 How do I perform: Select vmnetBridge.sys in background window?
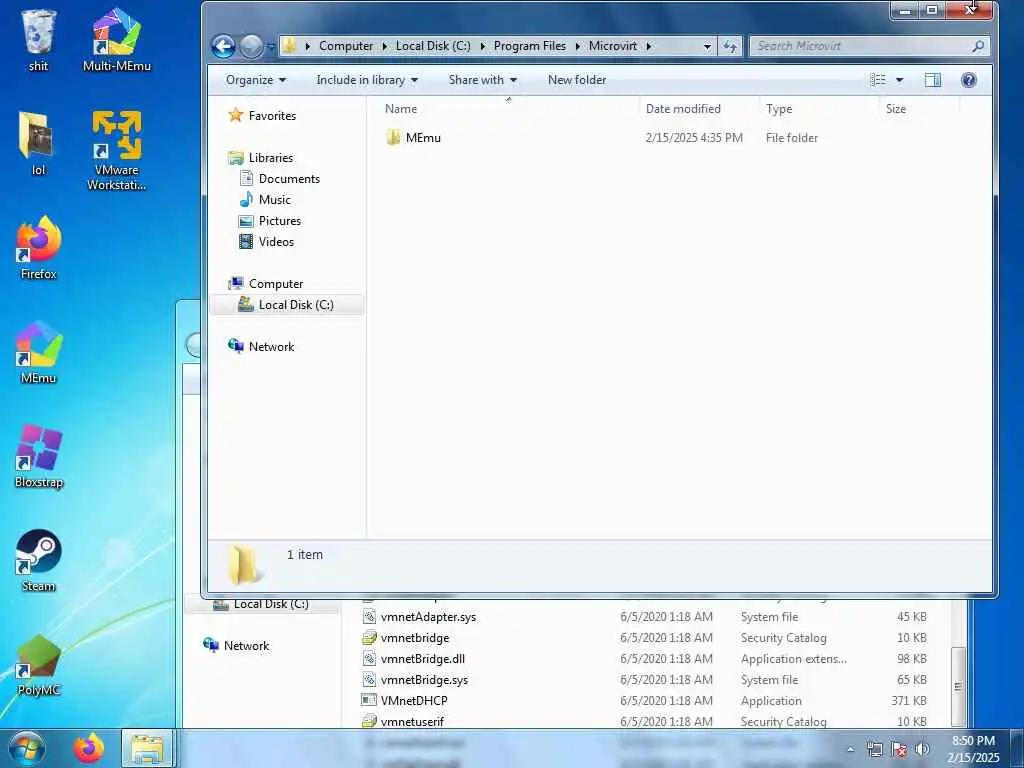pyautogui.click(x=424, y=680)
